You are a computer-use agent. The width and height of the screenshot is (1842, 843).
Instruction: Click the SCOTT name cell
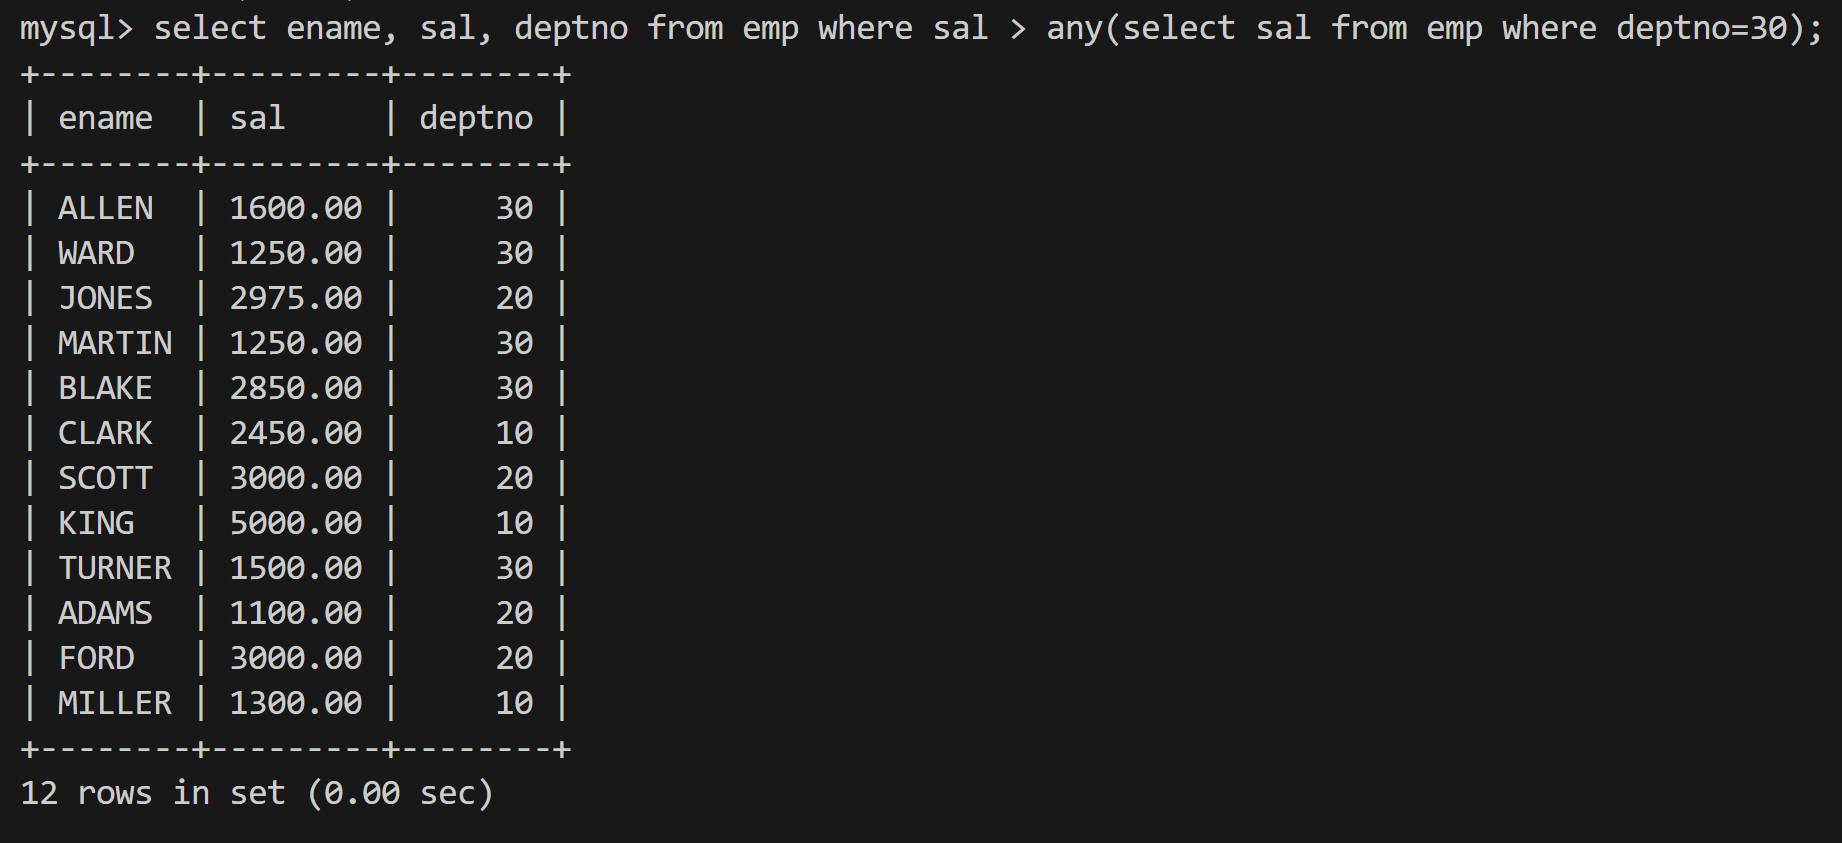pyautogui.click(x=105, y=478)
